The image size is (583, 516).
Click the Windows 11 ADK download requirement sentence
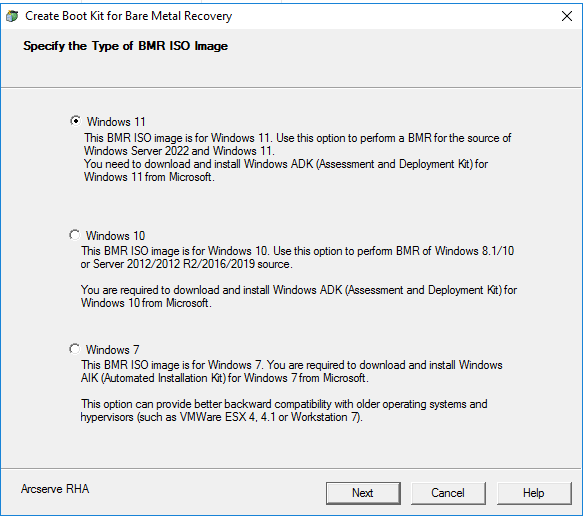(x=286, y=171)
